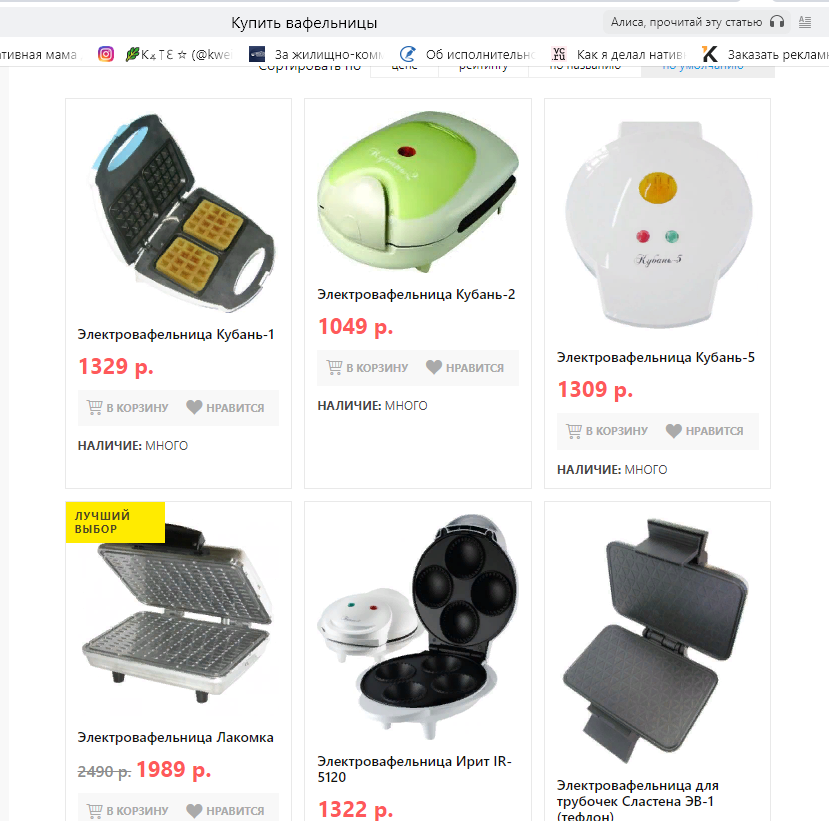Click heart icon under Кубань-1 product
Image resolution: width=829 pixels, height=821 pixels.
coord(194,407)
